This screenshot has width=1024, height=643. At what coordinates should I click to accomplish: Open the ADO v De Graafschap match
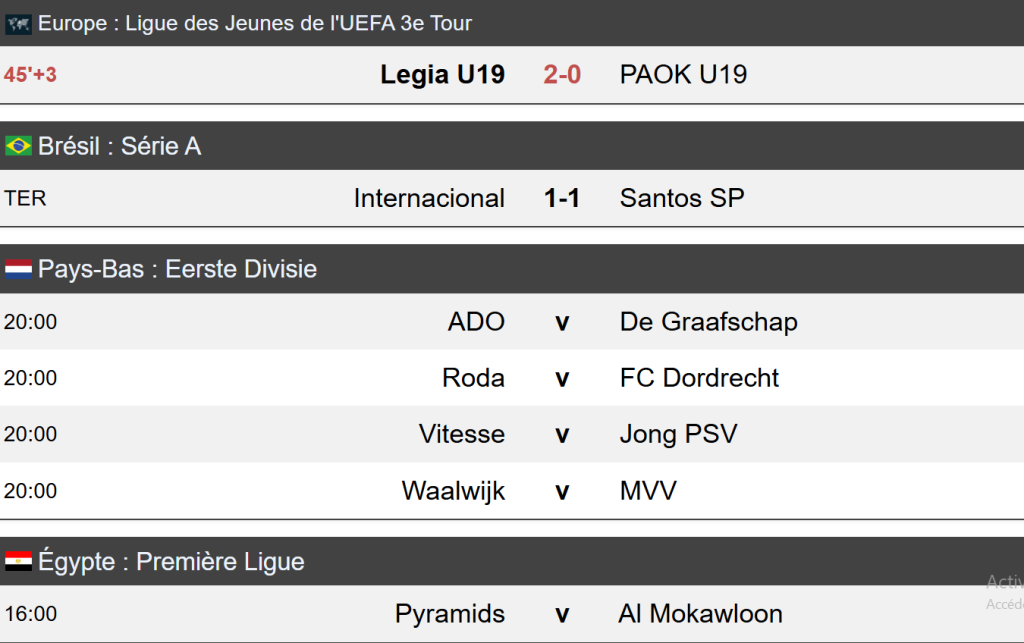pos(562,322)
